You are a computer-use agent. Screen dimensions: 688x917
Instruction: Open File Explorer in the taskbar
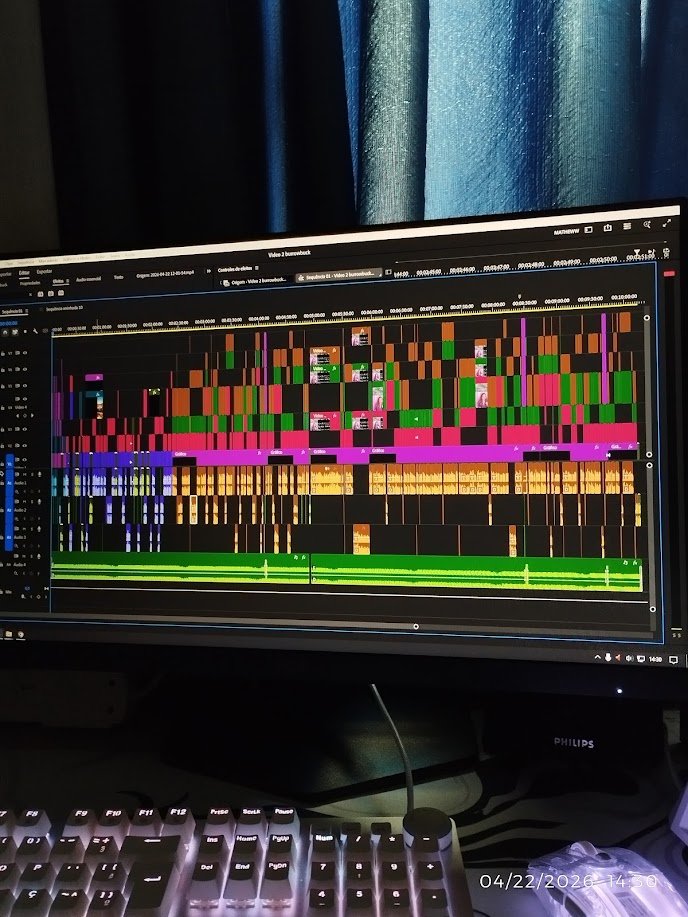click(x=9, y=634)
